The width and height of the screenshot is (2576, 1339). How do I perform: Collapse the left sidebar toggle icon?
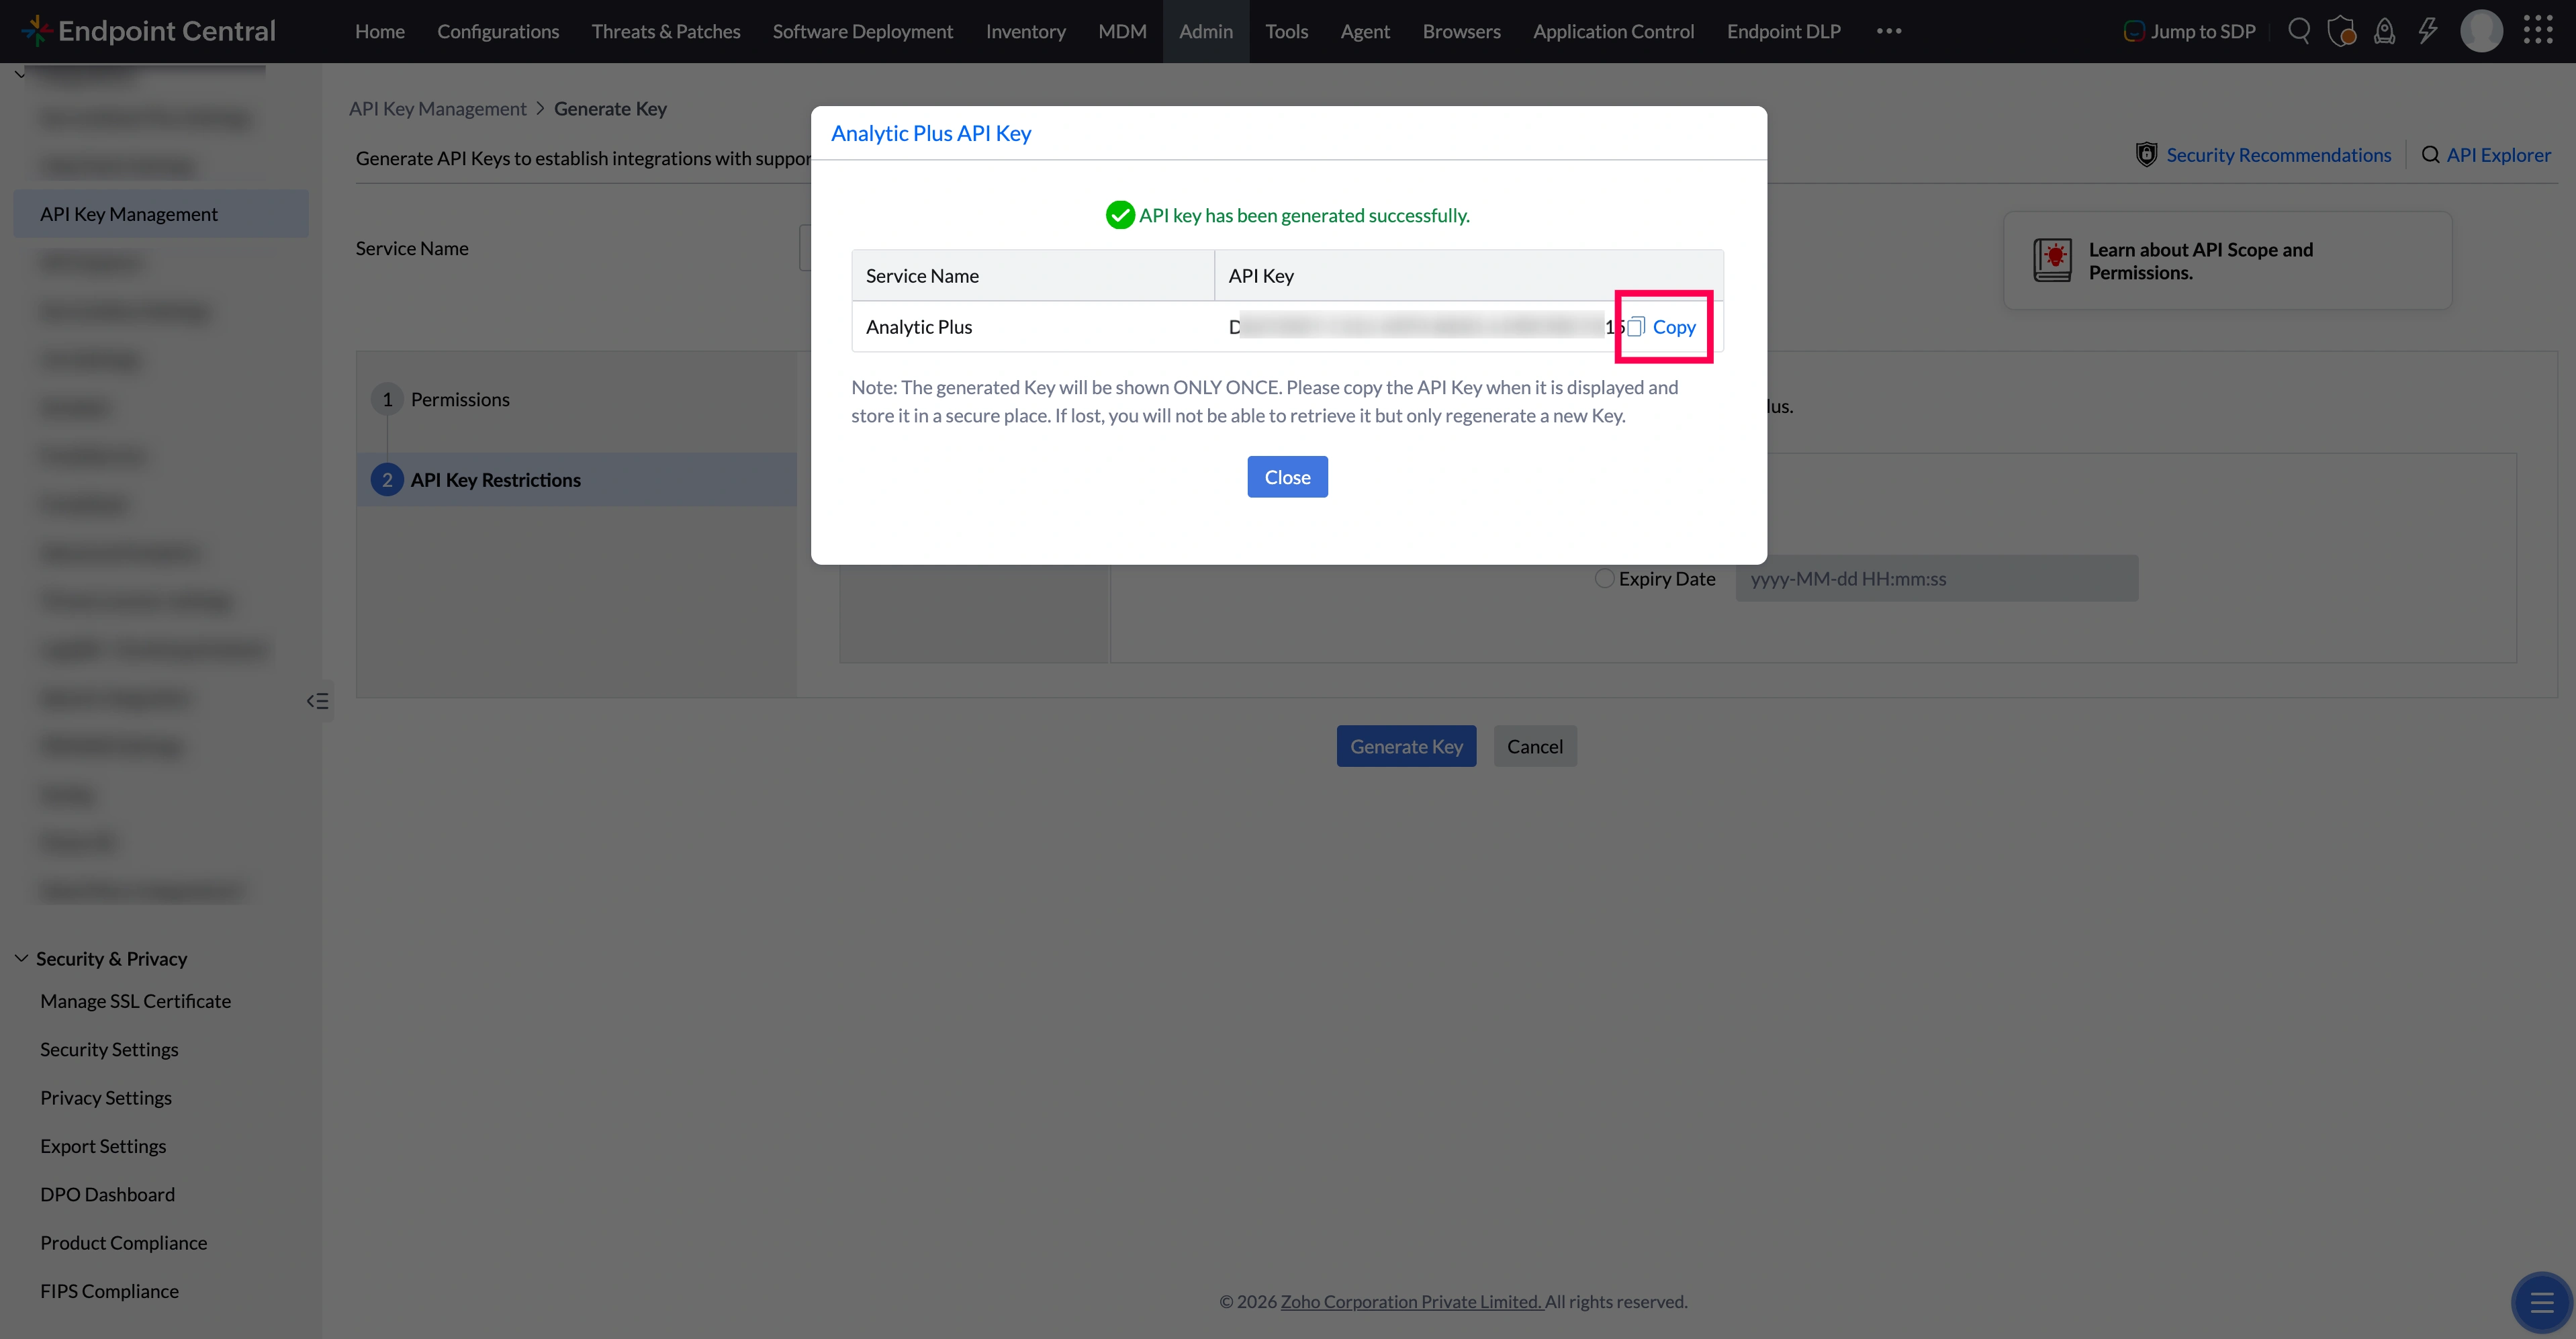[317, 701]
